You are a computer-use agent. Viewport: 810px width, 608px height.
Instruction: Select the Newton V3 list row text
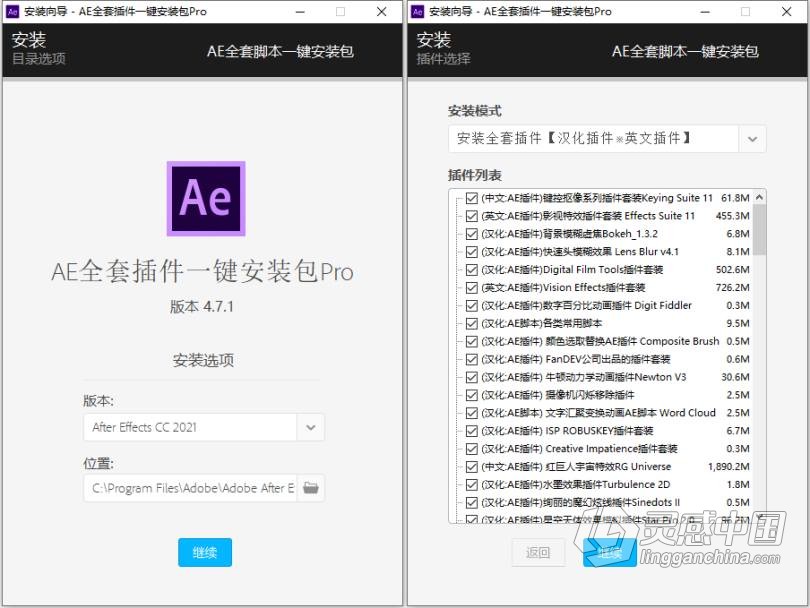point(584,377)
